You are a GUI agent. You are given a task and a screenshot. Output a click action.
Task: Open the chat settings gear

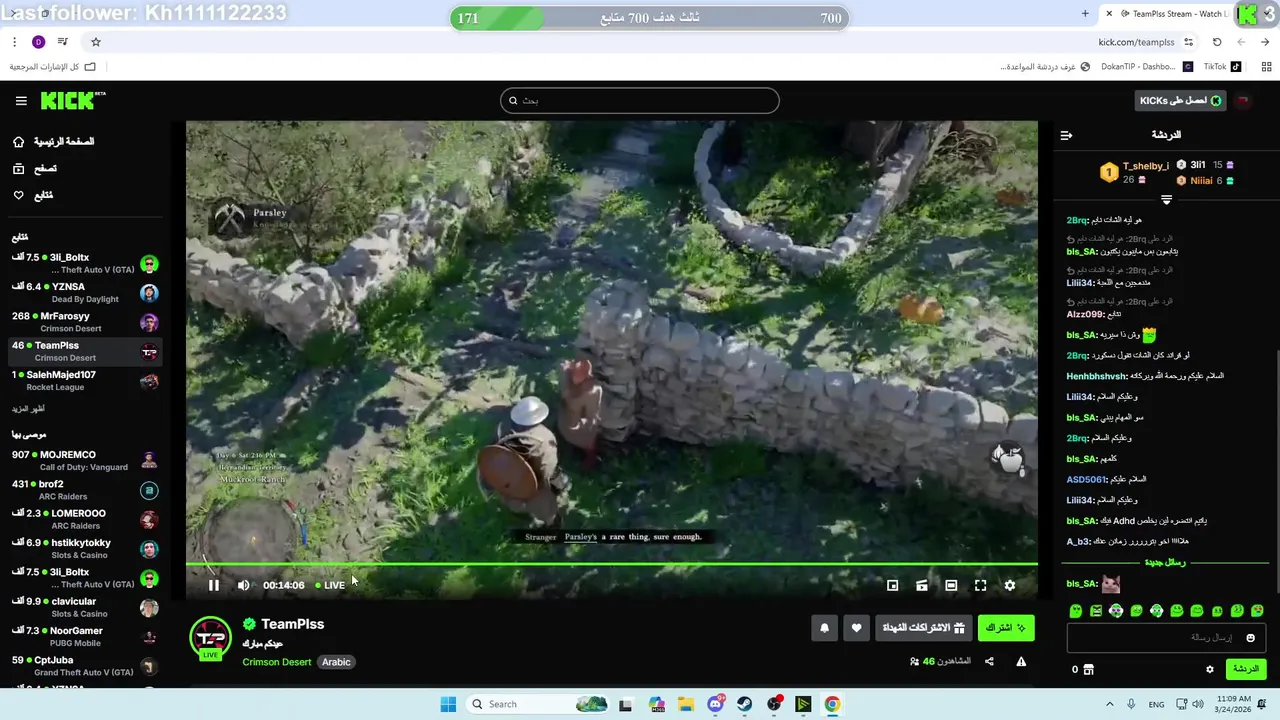[1209, 669]
